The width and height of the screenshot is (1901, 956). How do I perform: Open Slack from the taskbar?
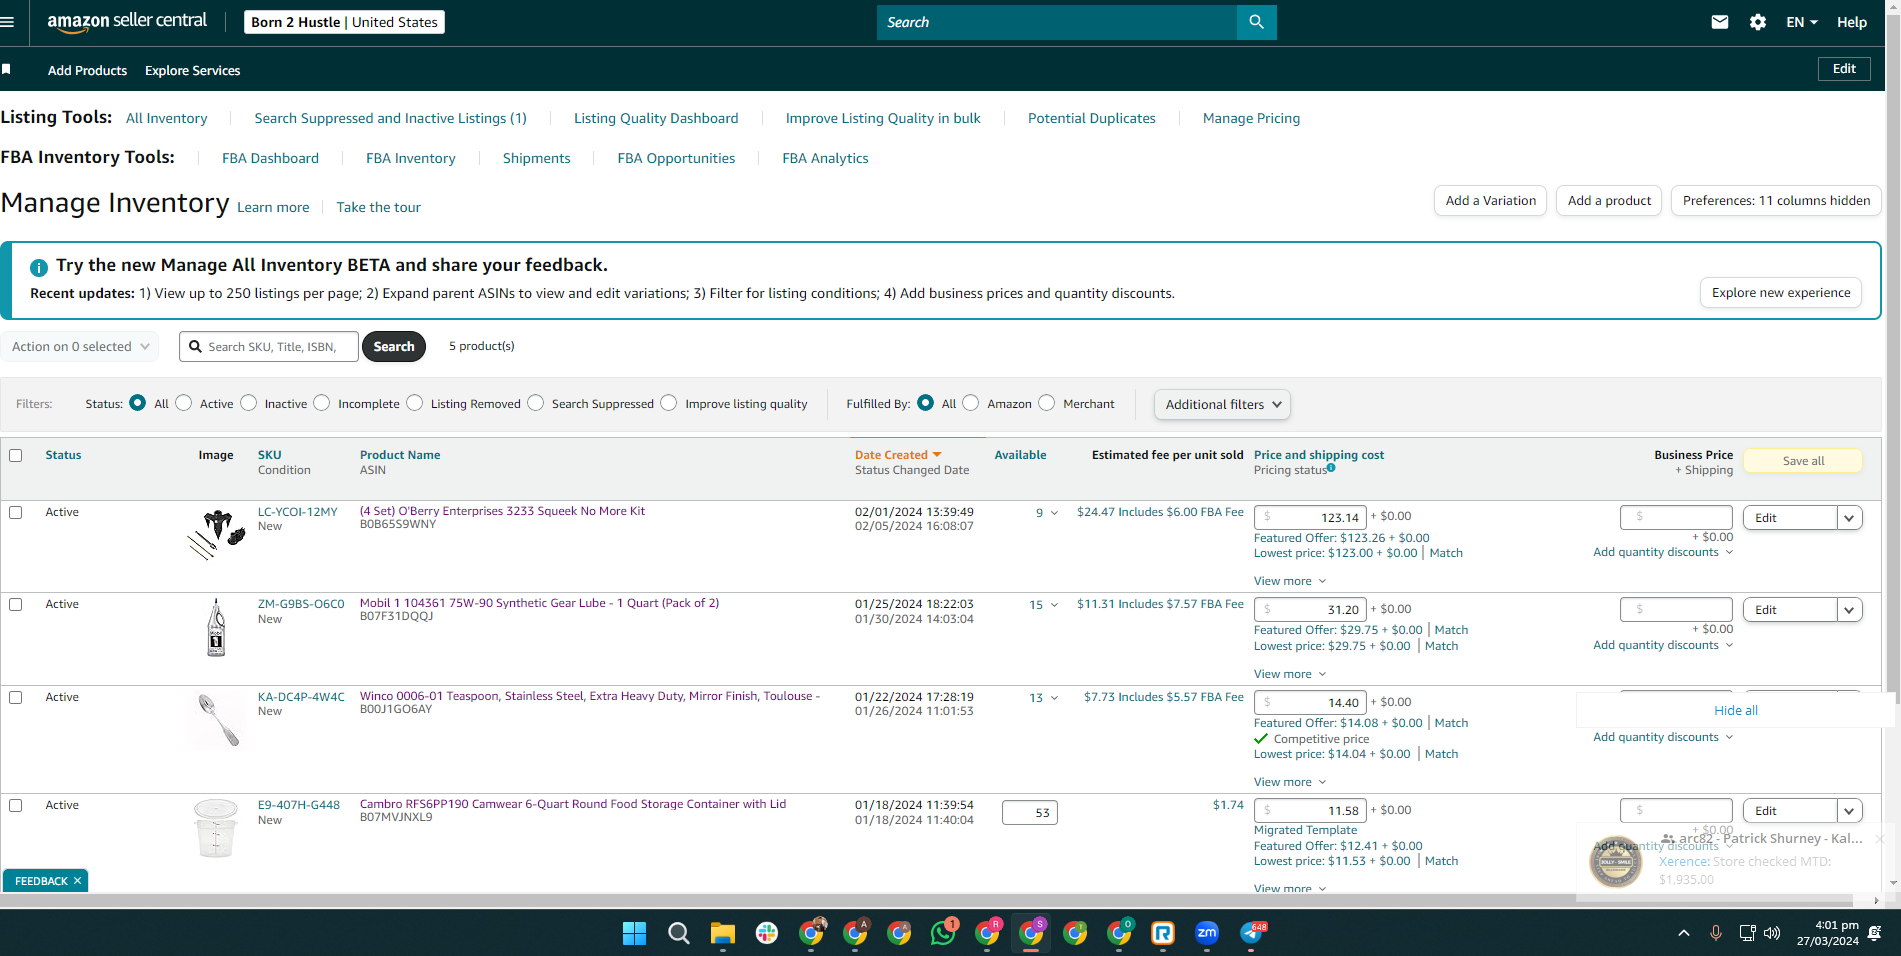click(767, 933)
